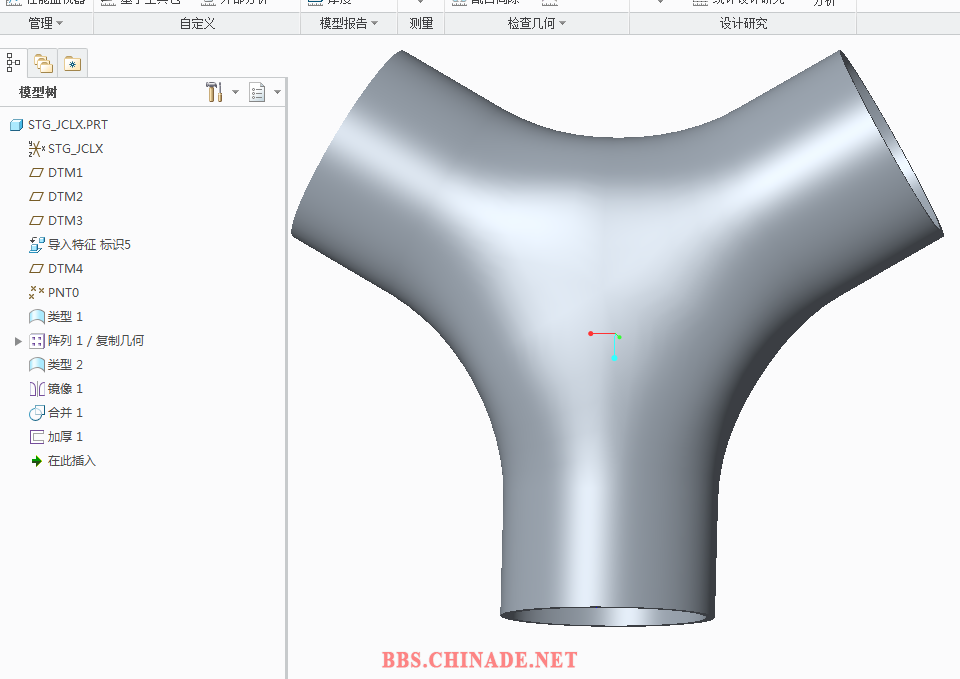
Task: Select STG_JCLX.PRT root part in tree
Action: click(67, 125)
